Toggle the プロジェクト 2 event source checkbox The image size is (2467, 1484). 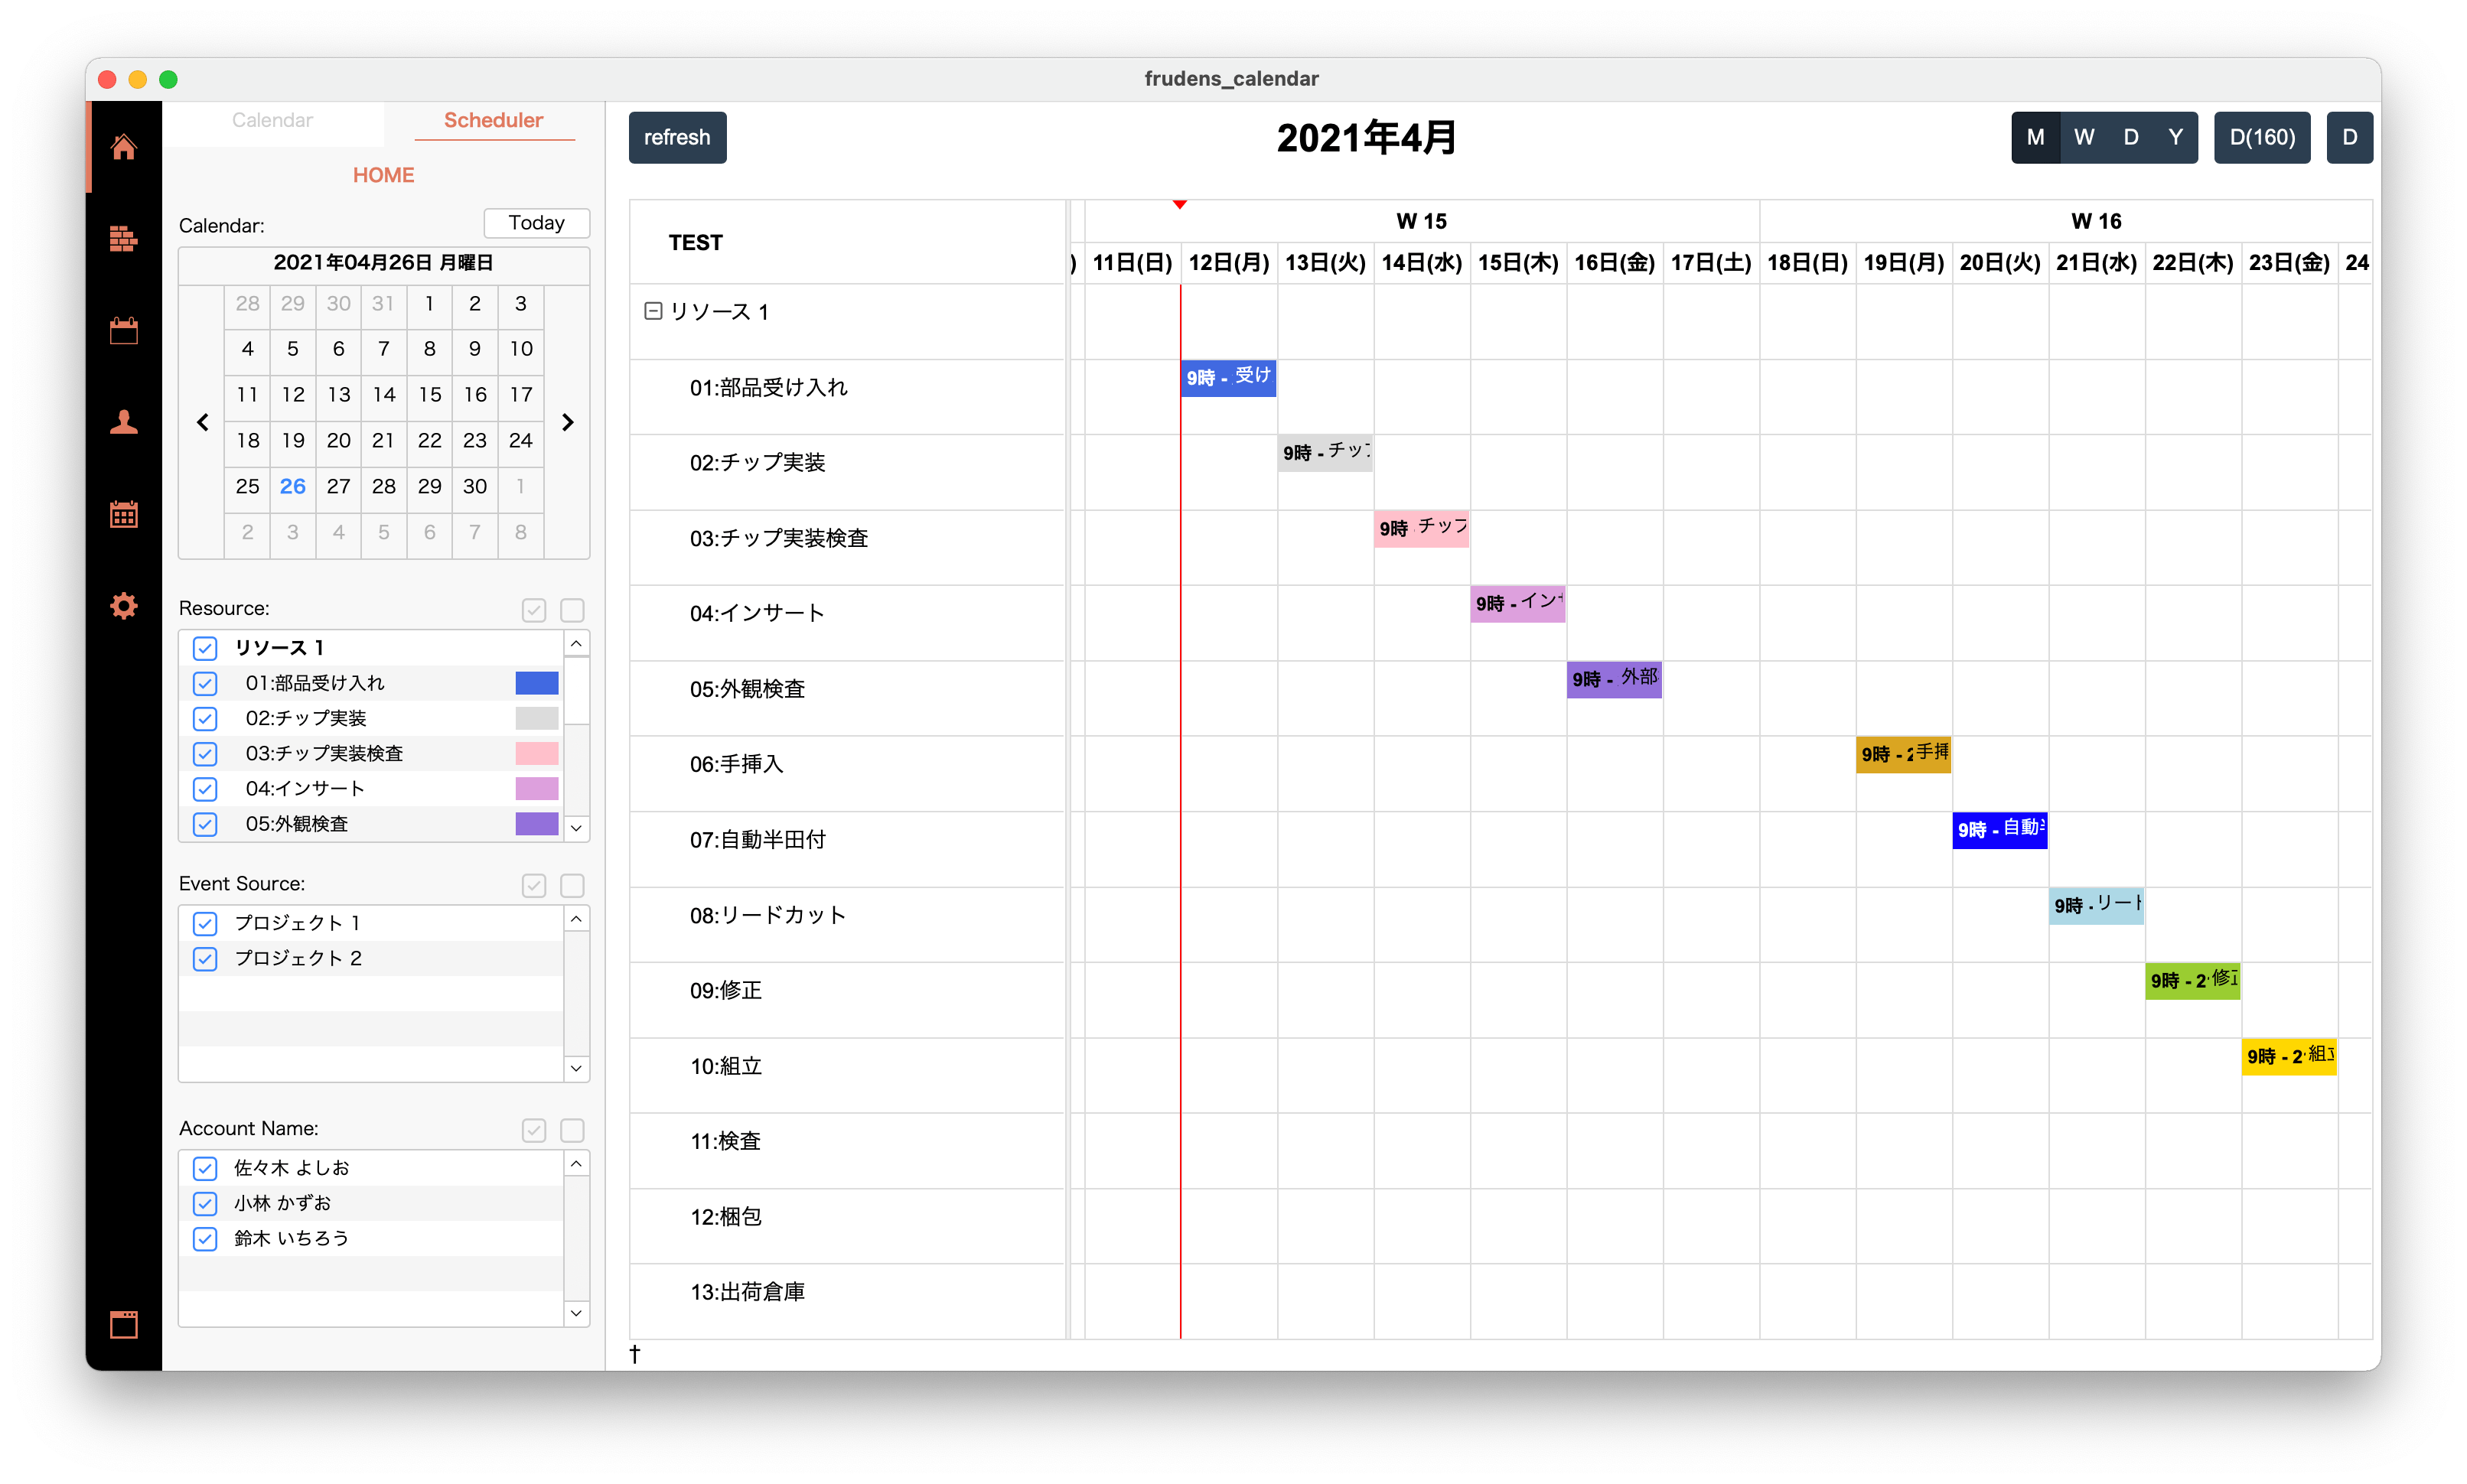point(205,959)
